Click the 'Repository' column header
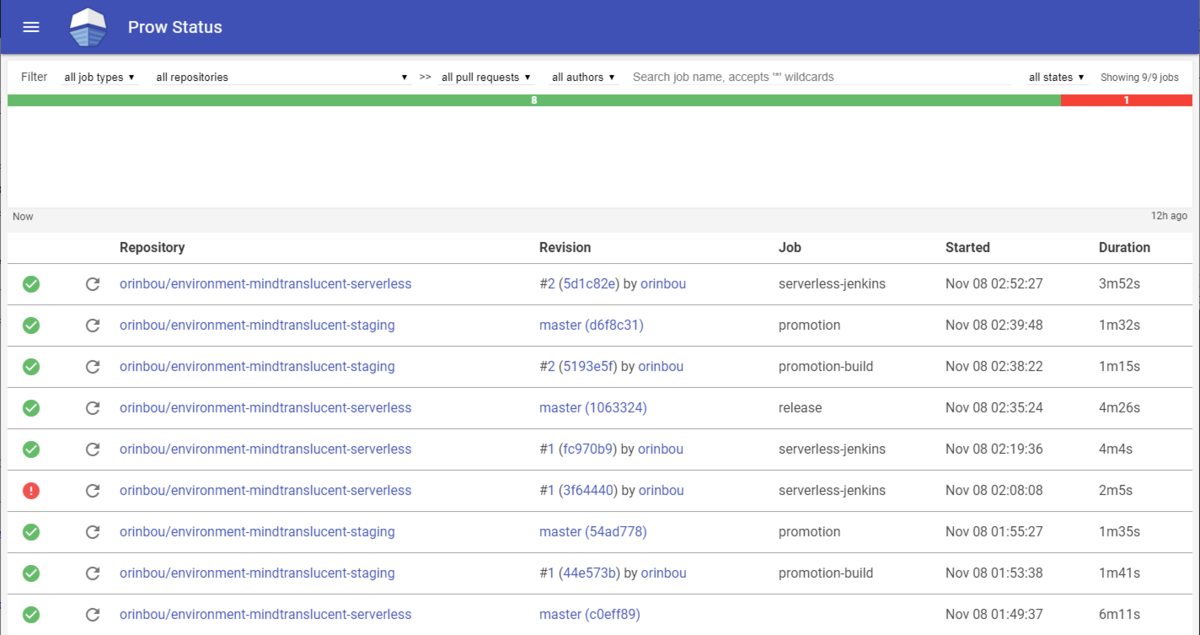This screenshot has width=1200, height=635. pos(152,247)
